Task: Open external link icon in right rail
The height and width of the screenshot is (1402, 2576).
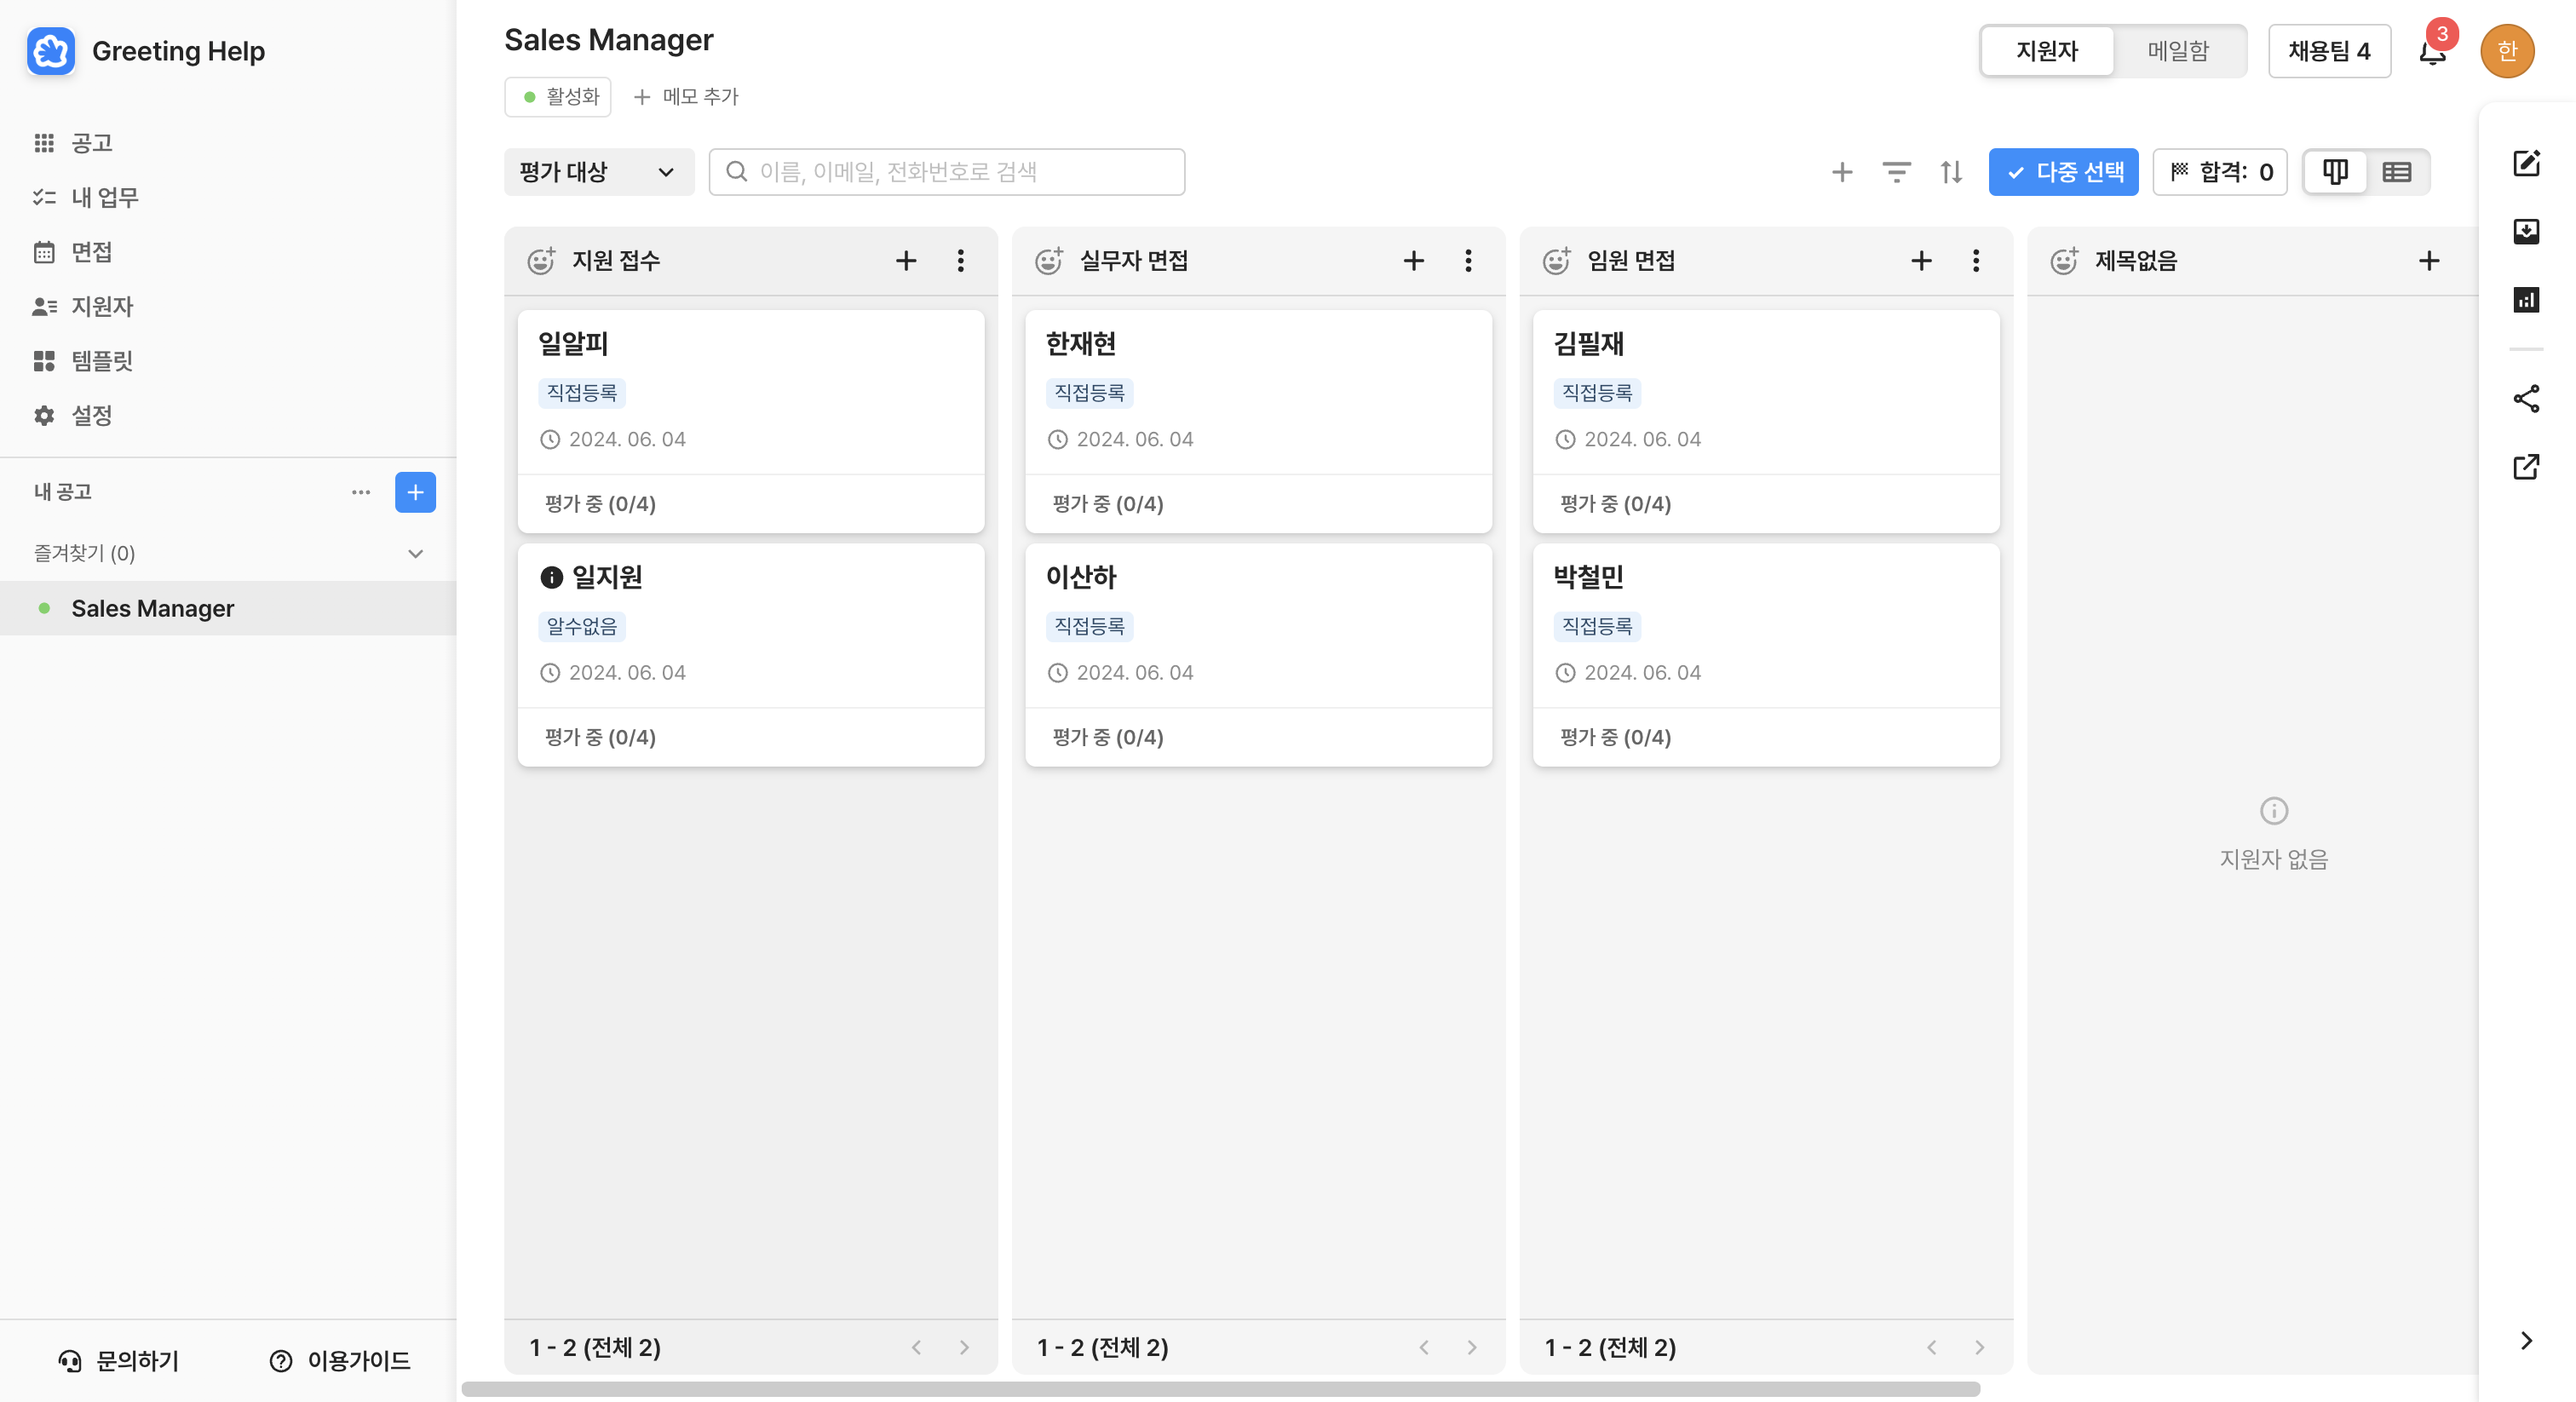Action: (x=2526, y=466)
